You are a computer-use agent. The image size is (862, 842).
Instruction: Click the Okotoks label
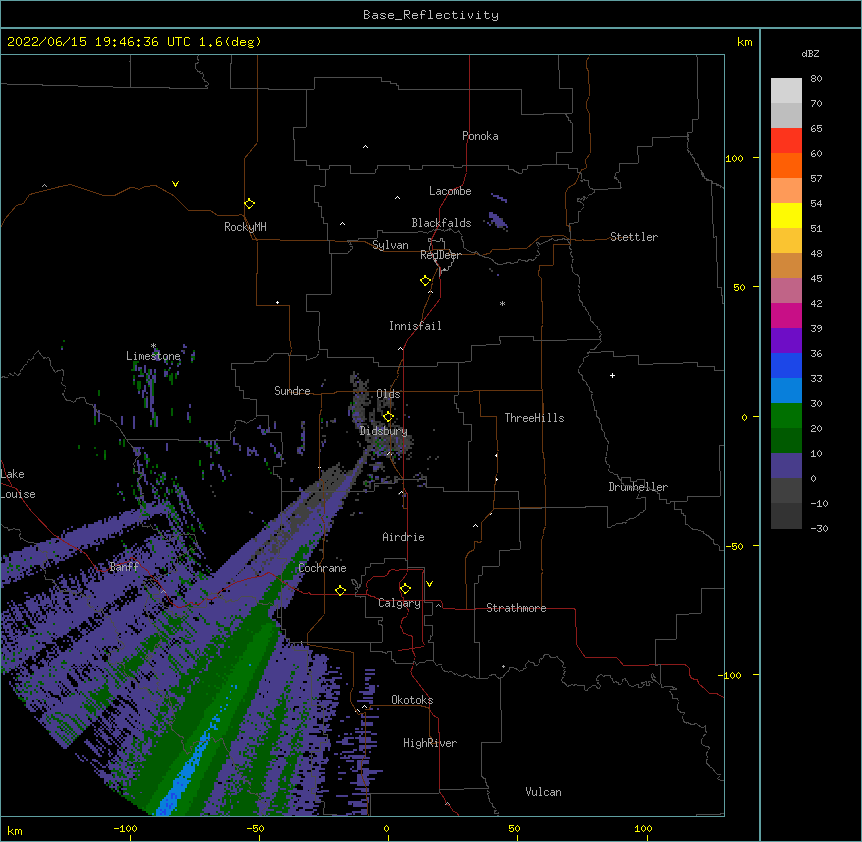412,700
